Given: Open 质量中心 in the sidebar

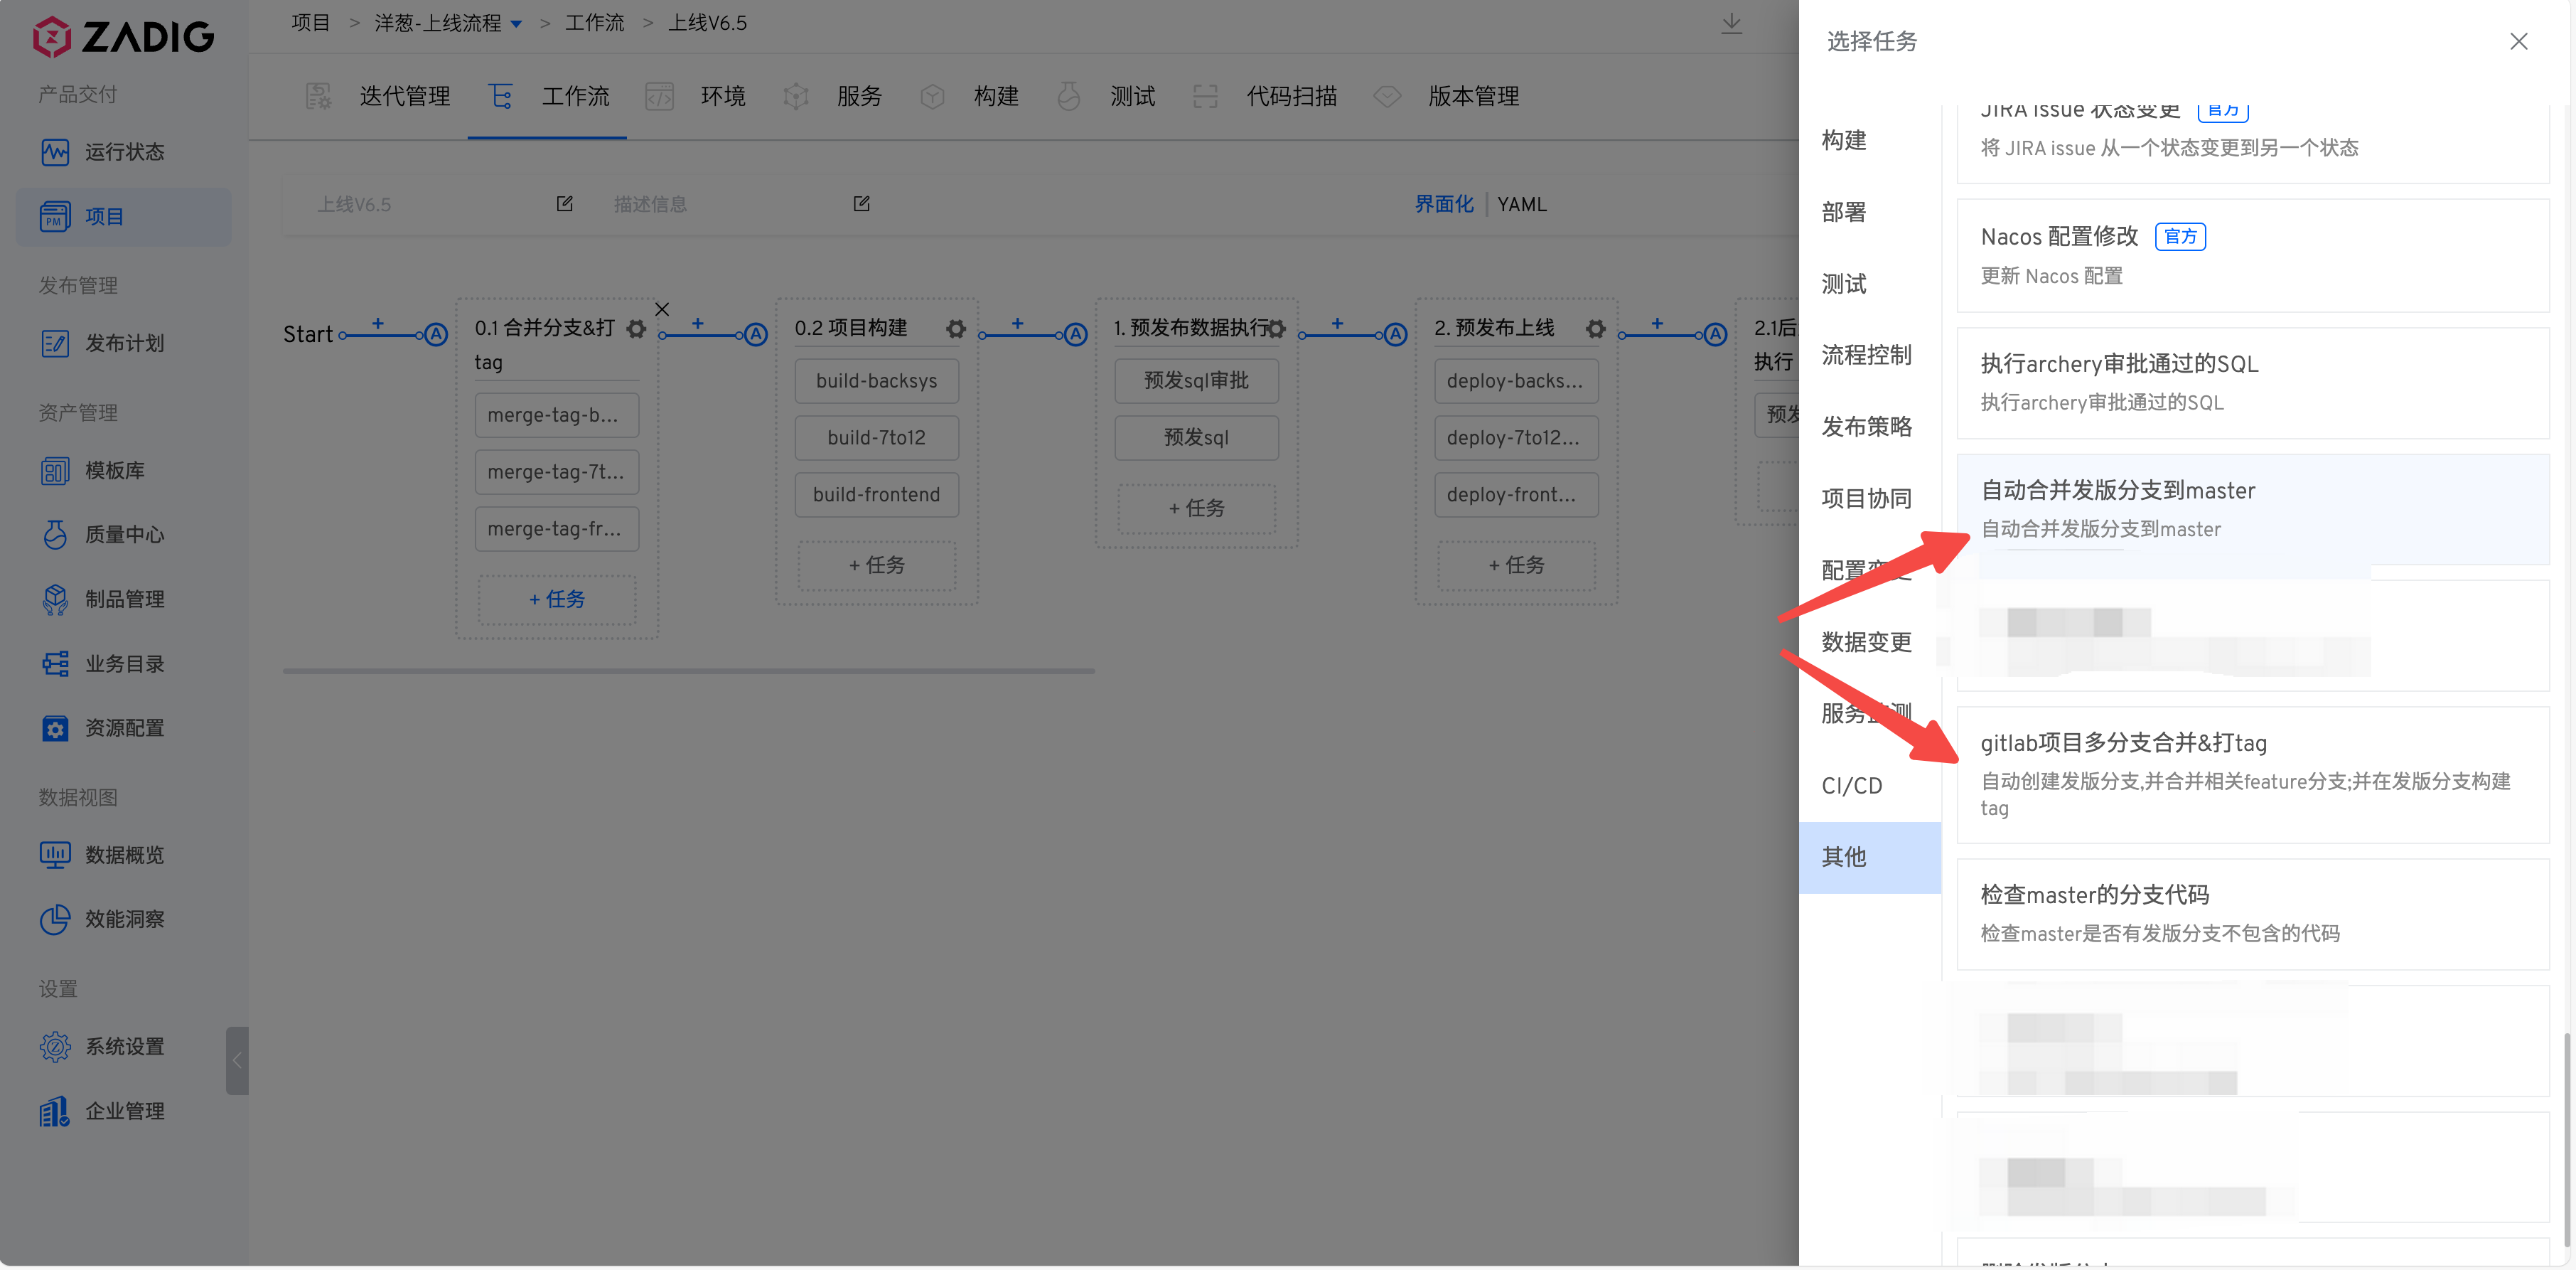Looking at the screenshot, I should tap(124, 535).
